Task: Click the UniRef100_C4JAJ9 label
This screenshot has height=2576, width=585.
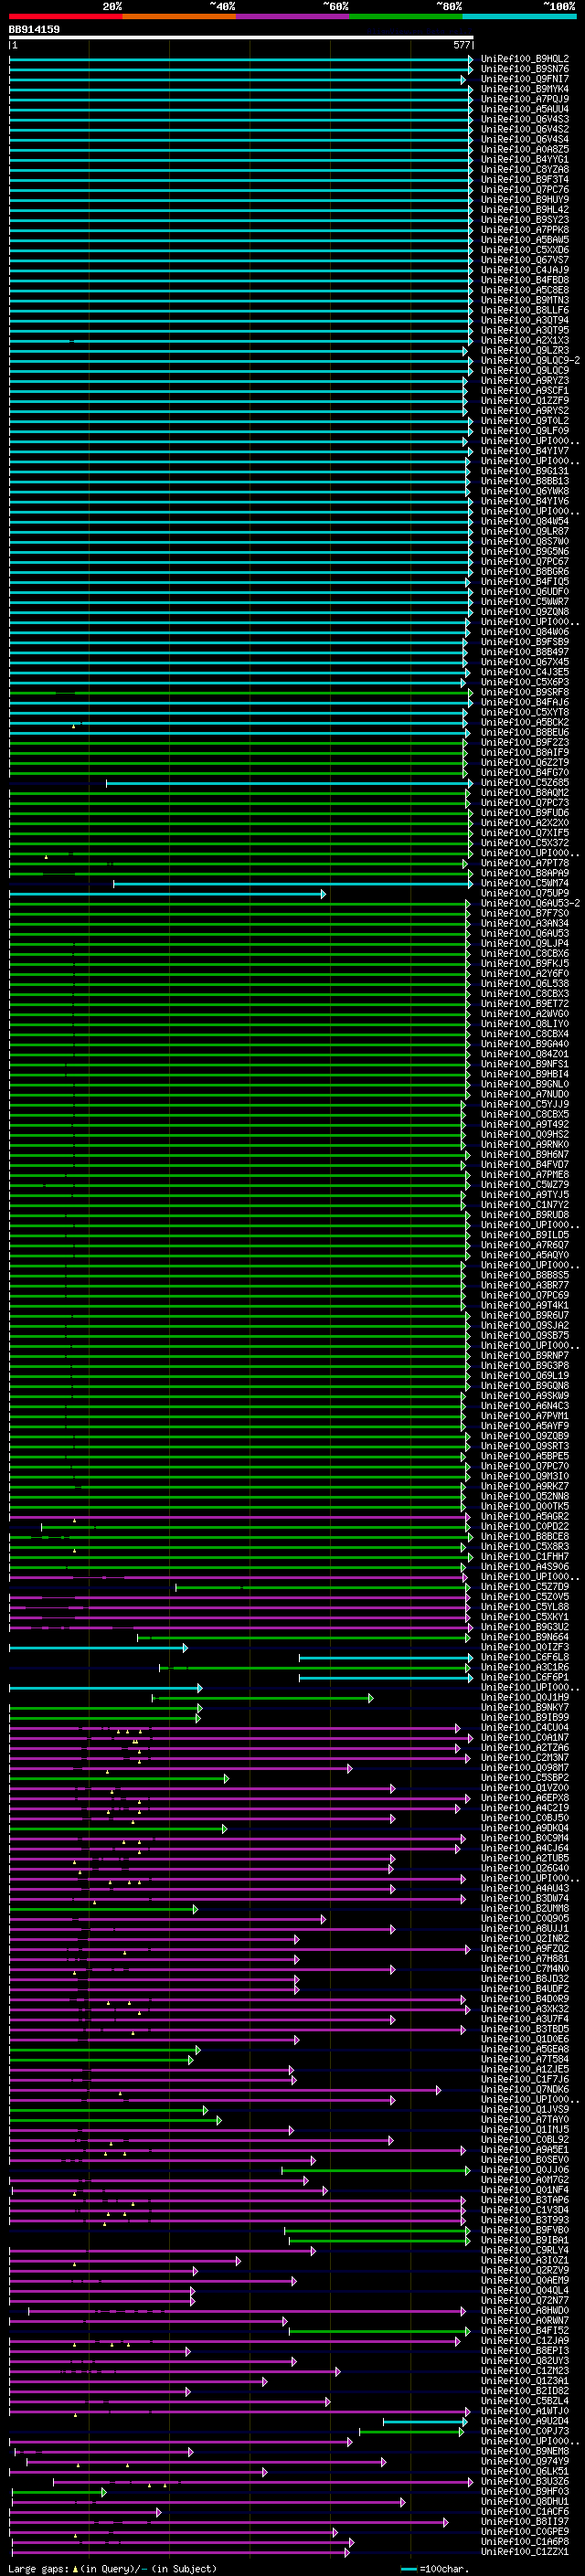Action: 525,270
